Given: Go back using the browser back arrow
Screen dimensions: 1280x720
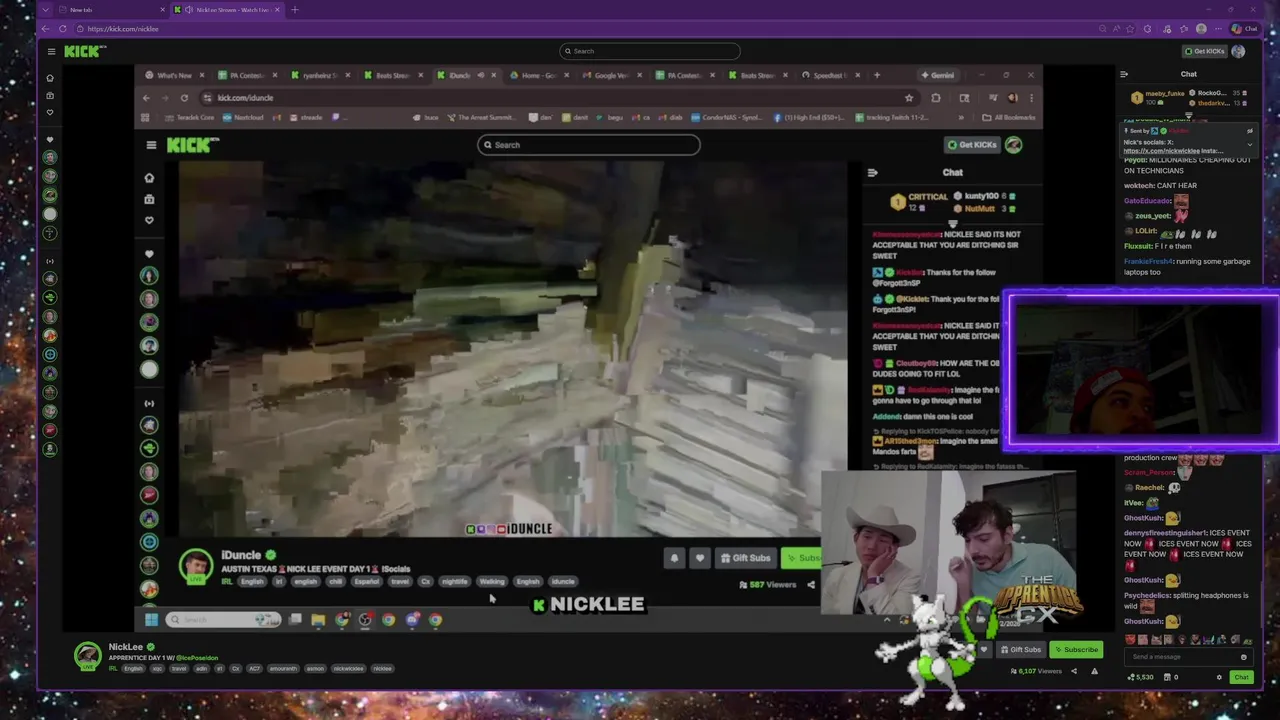Looking at the screenshot, I should (46, 29).
